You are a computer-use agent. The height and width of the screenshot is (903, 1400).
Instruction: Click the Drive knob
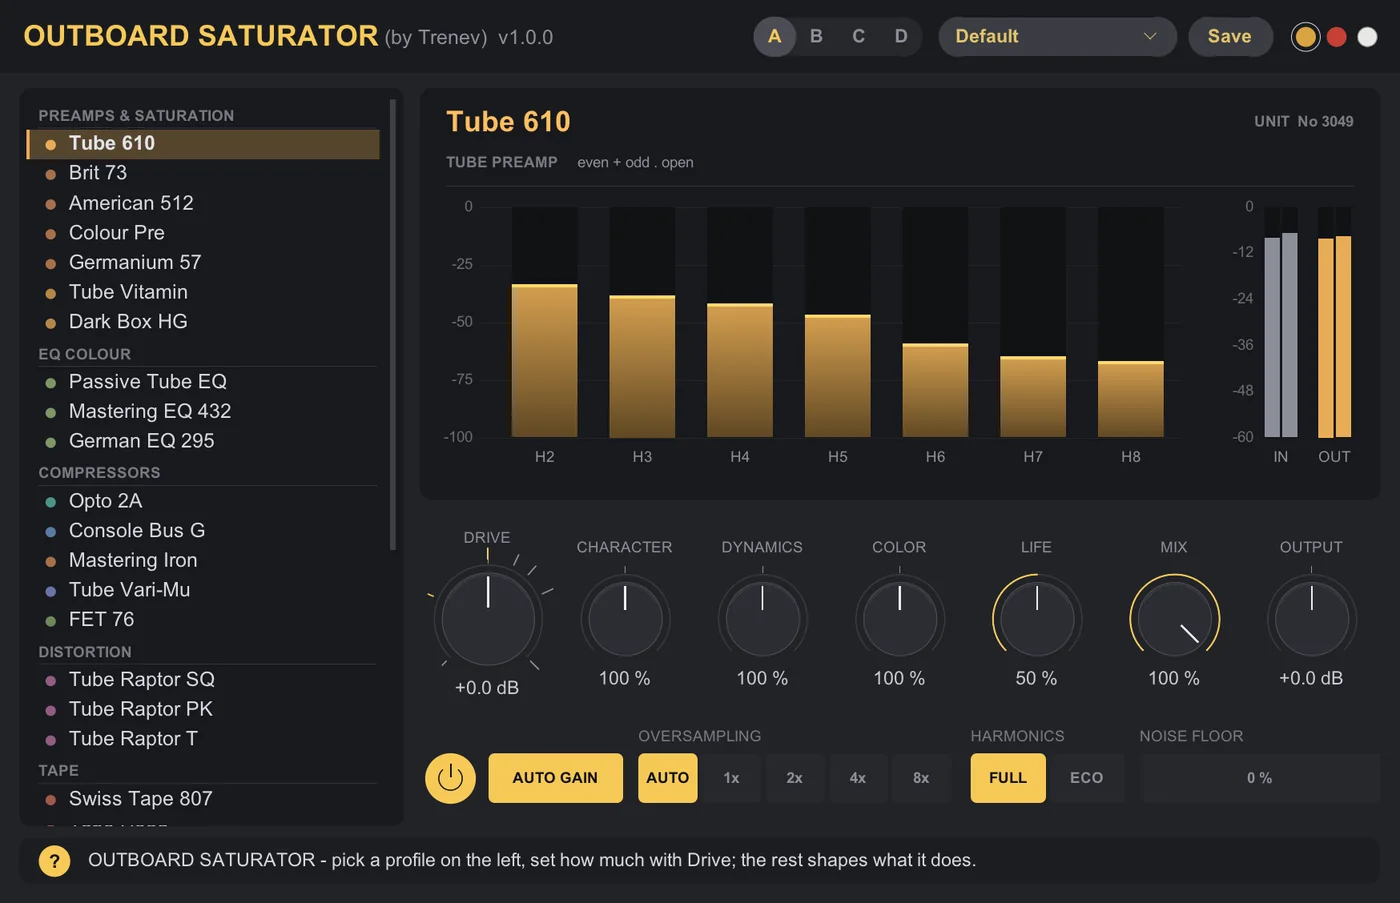pyautogui.click(x=488, y=618)
